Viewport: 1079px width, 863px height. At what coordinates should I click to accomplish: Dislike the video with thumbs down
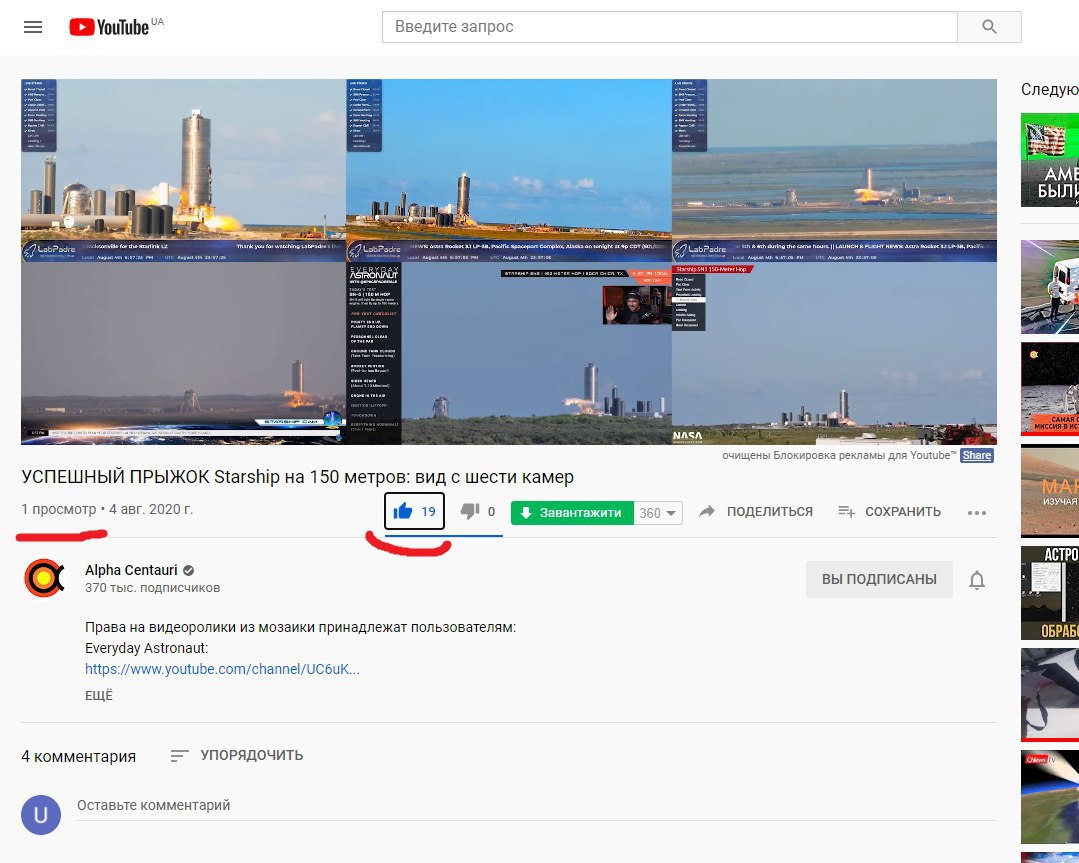click(x=478, y=511)
